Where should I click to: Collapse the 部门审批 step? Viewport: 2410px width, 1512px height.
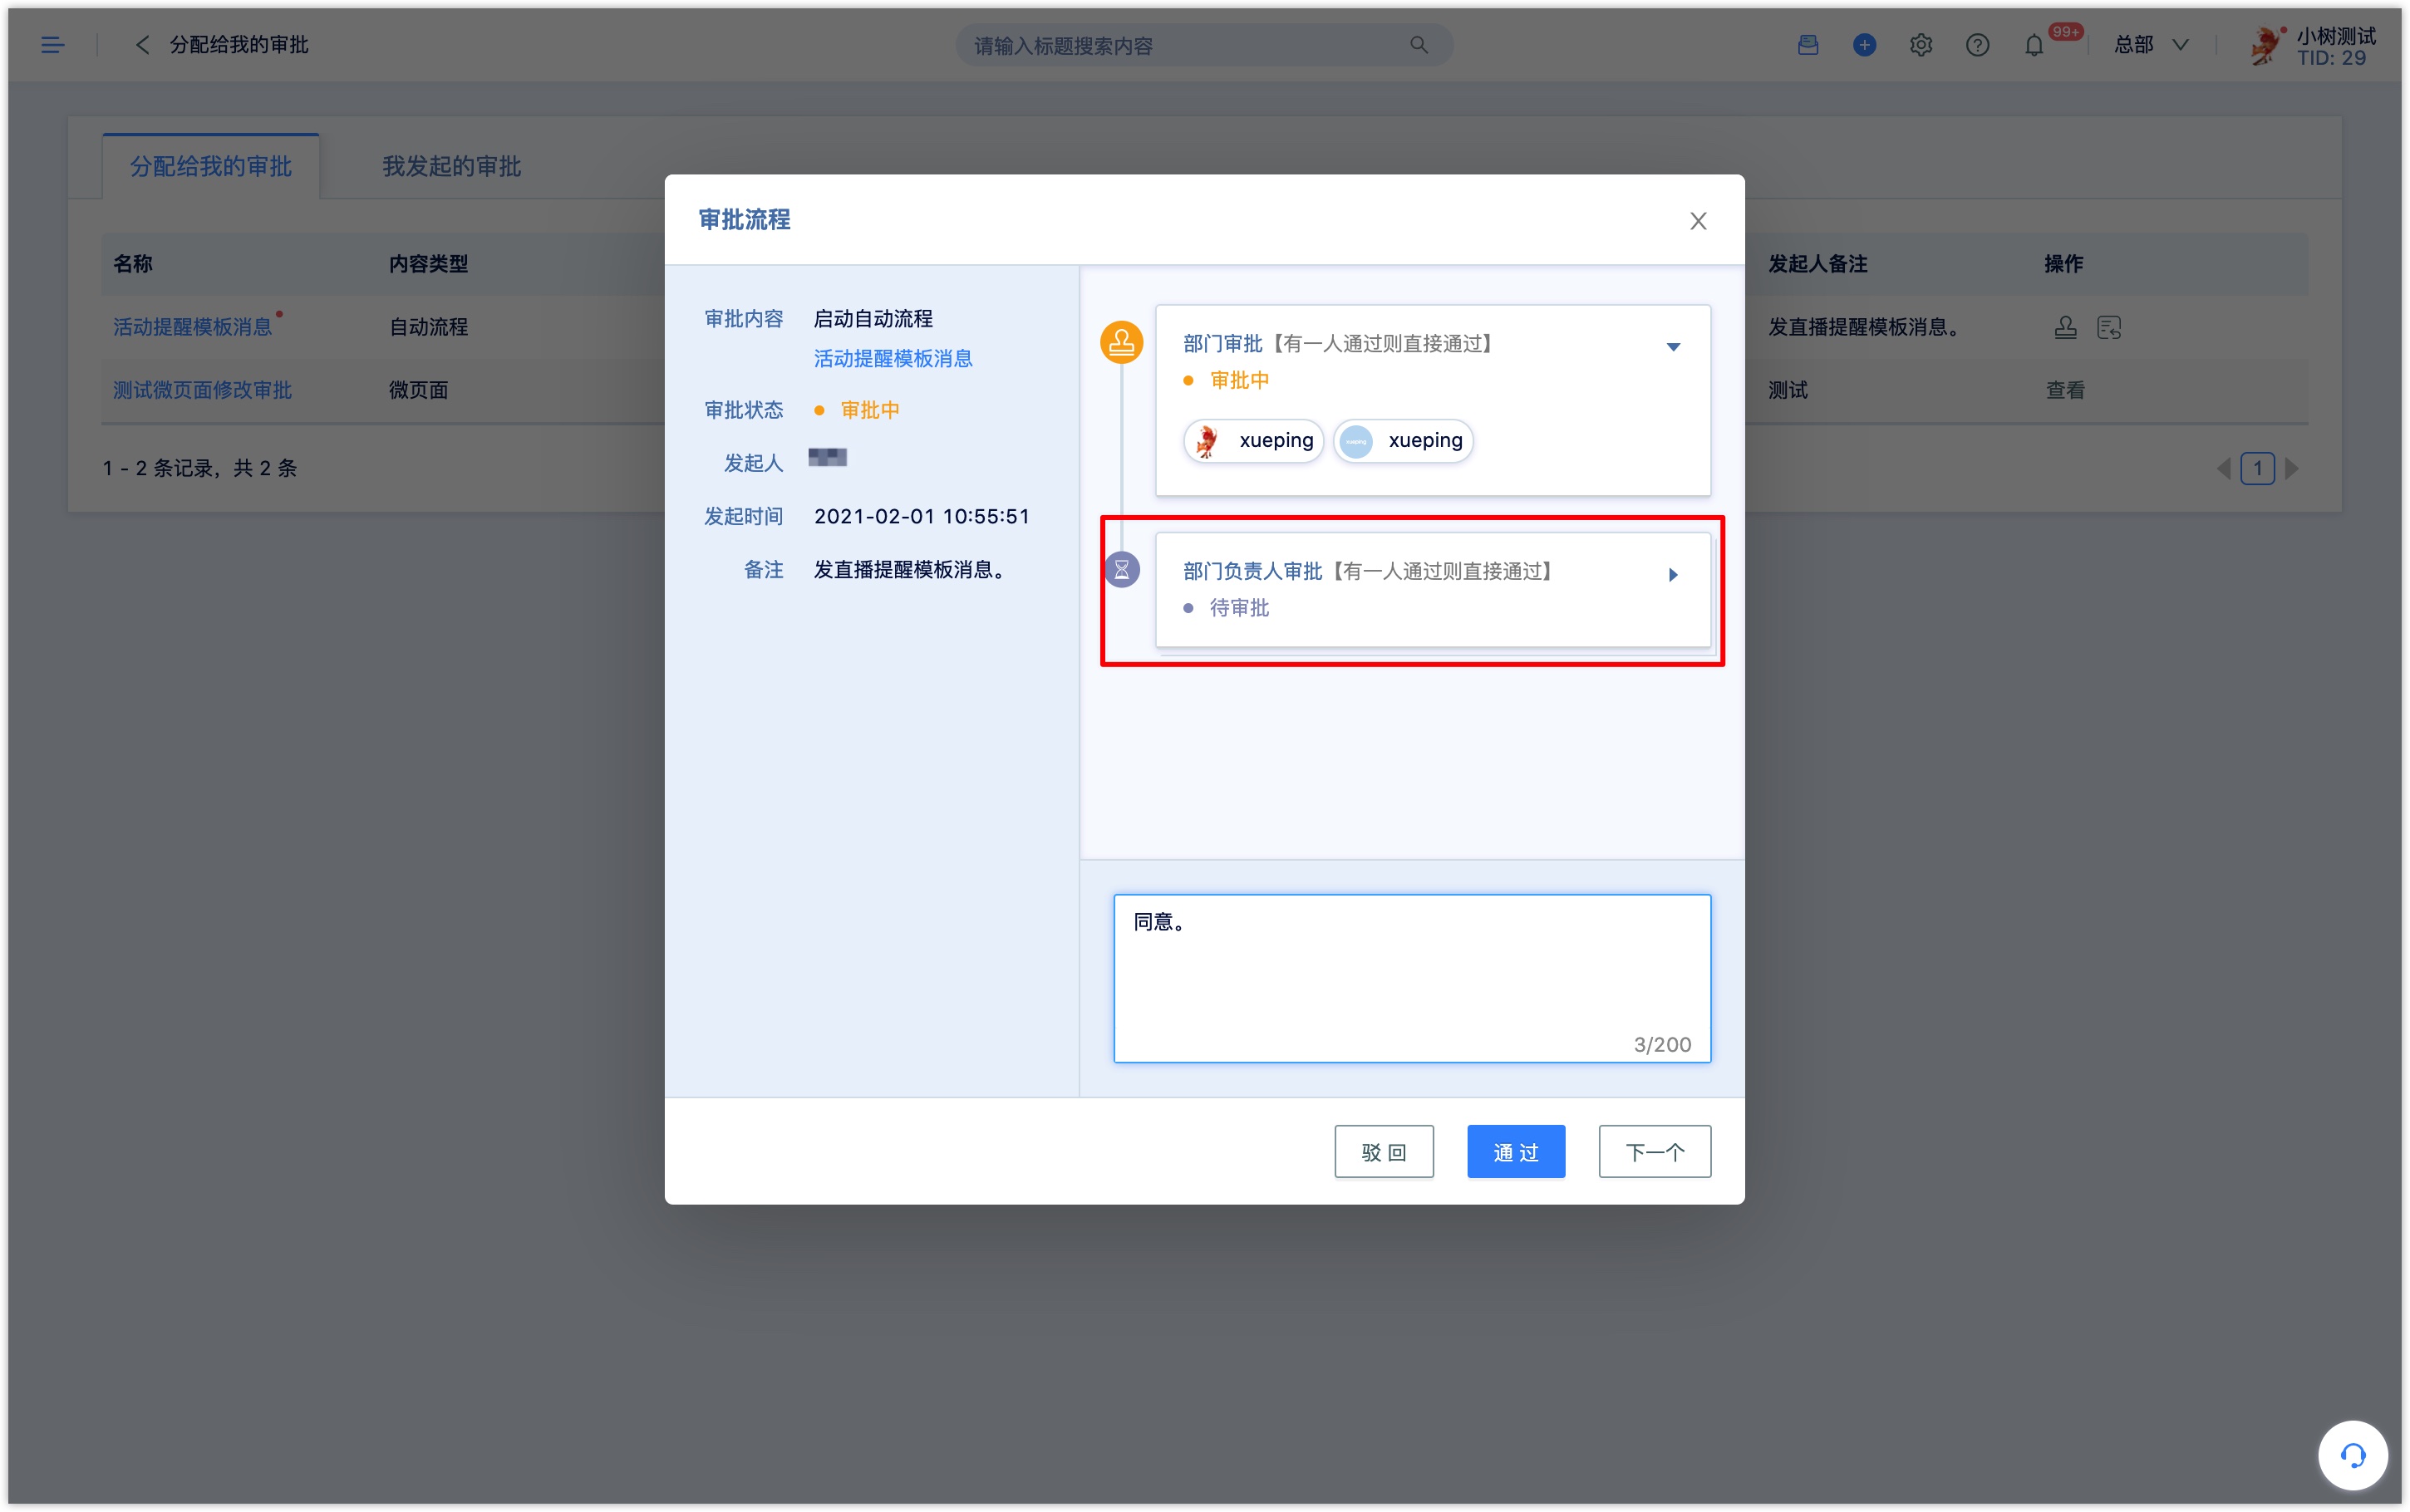point(1673,347)
